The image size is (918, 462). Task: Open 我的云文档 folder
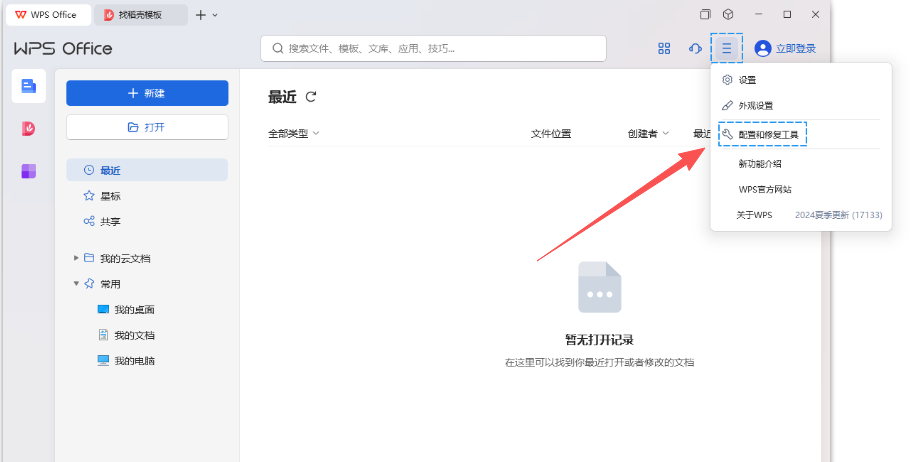point(125,258)
